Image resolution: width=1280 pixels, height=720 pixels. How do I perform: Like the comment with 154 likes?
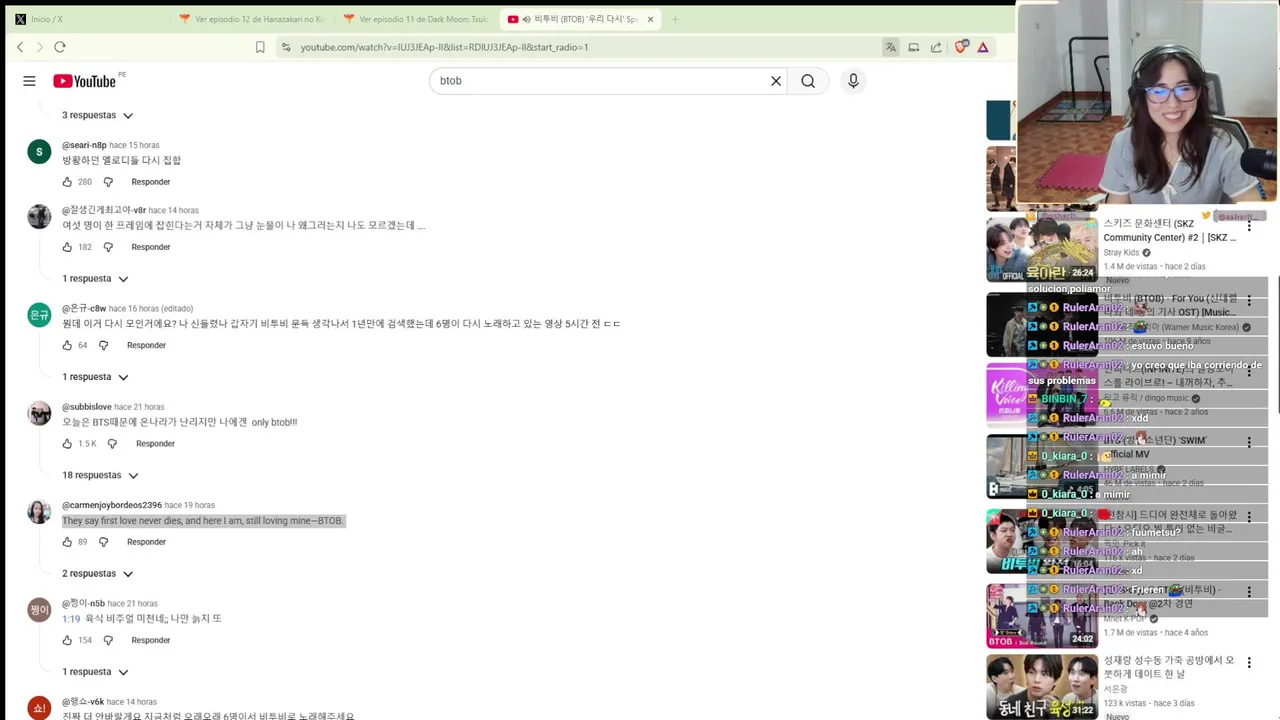coord(67,640)
